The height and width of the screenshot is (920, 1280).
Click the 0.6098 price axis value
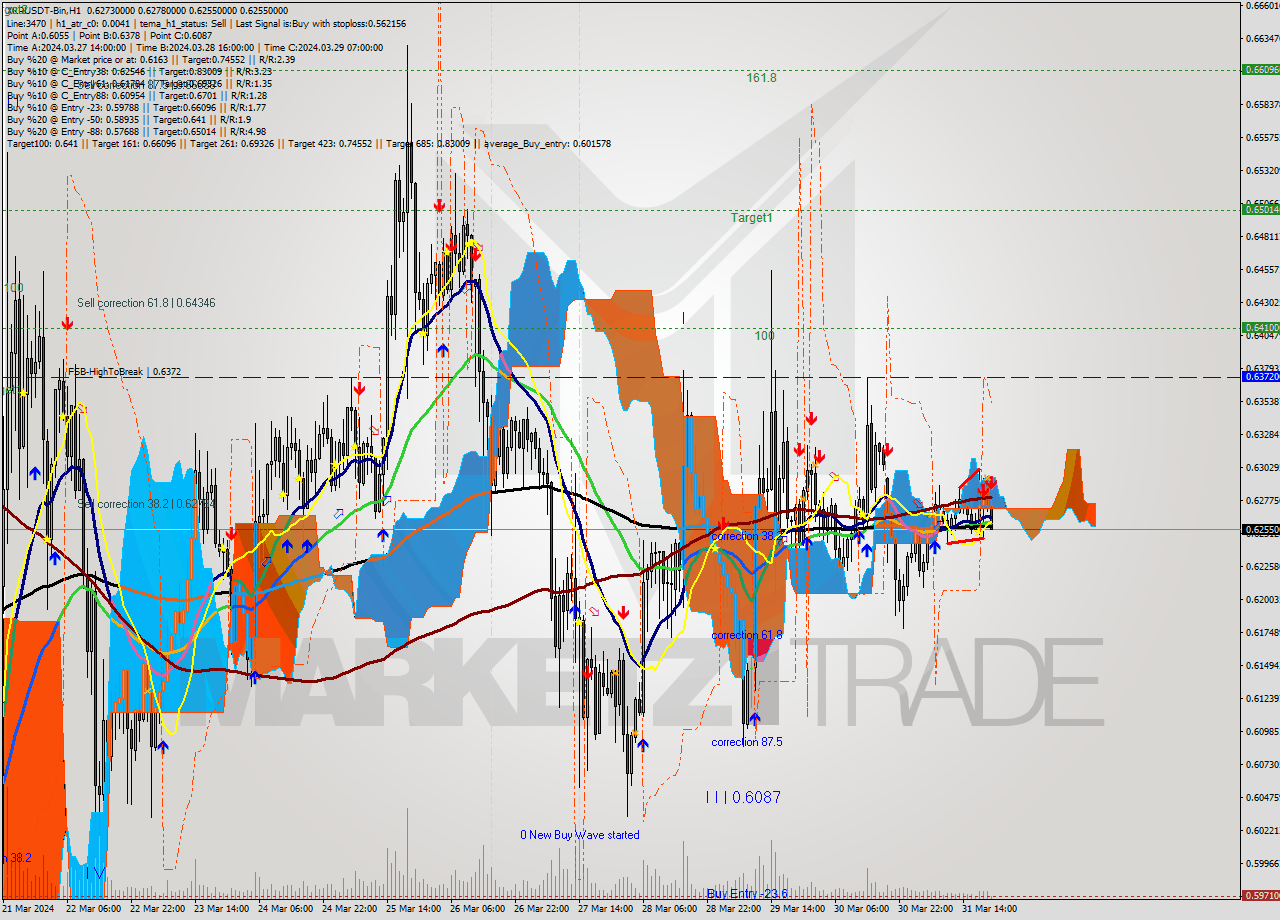(1262, 731)
